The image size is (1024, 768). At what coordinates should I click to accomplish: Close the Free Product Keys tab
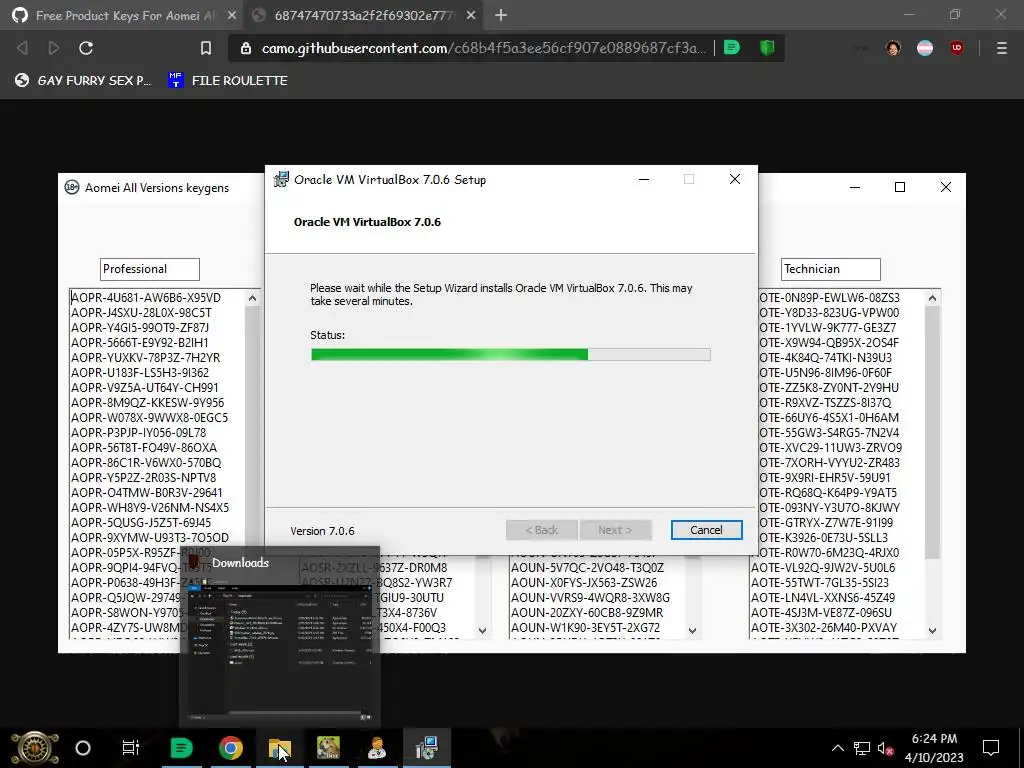[x=232, y=15]
